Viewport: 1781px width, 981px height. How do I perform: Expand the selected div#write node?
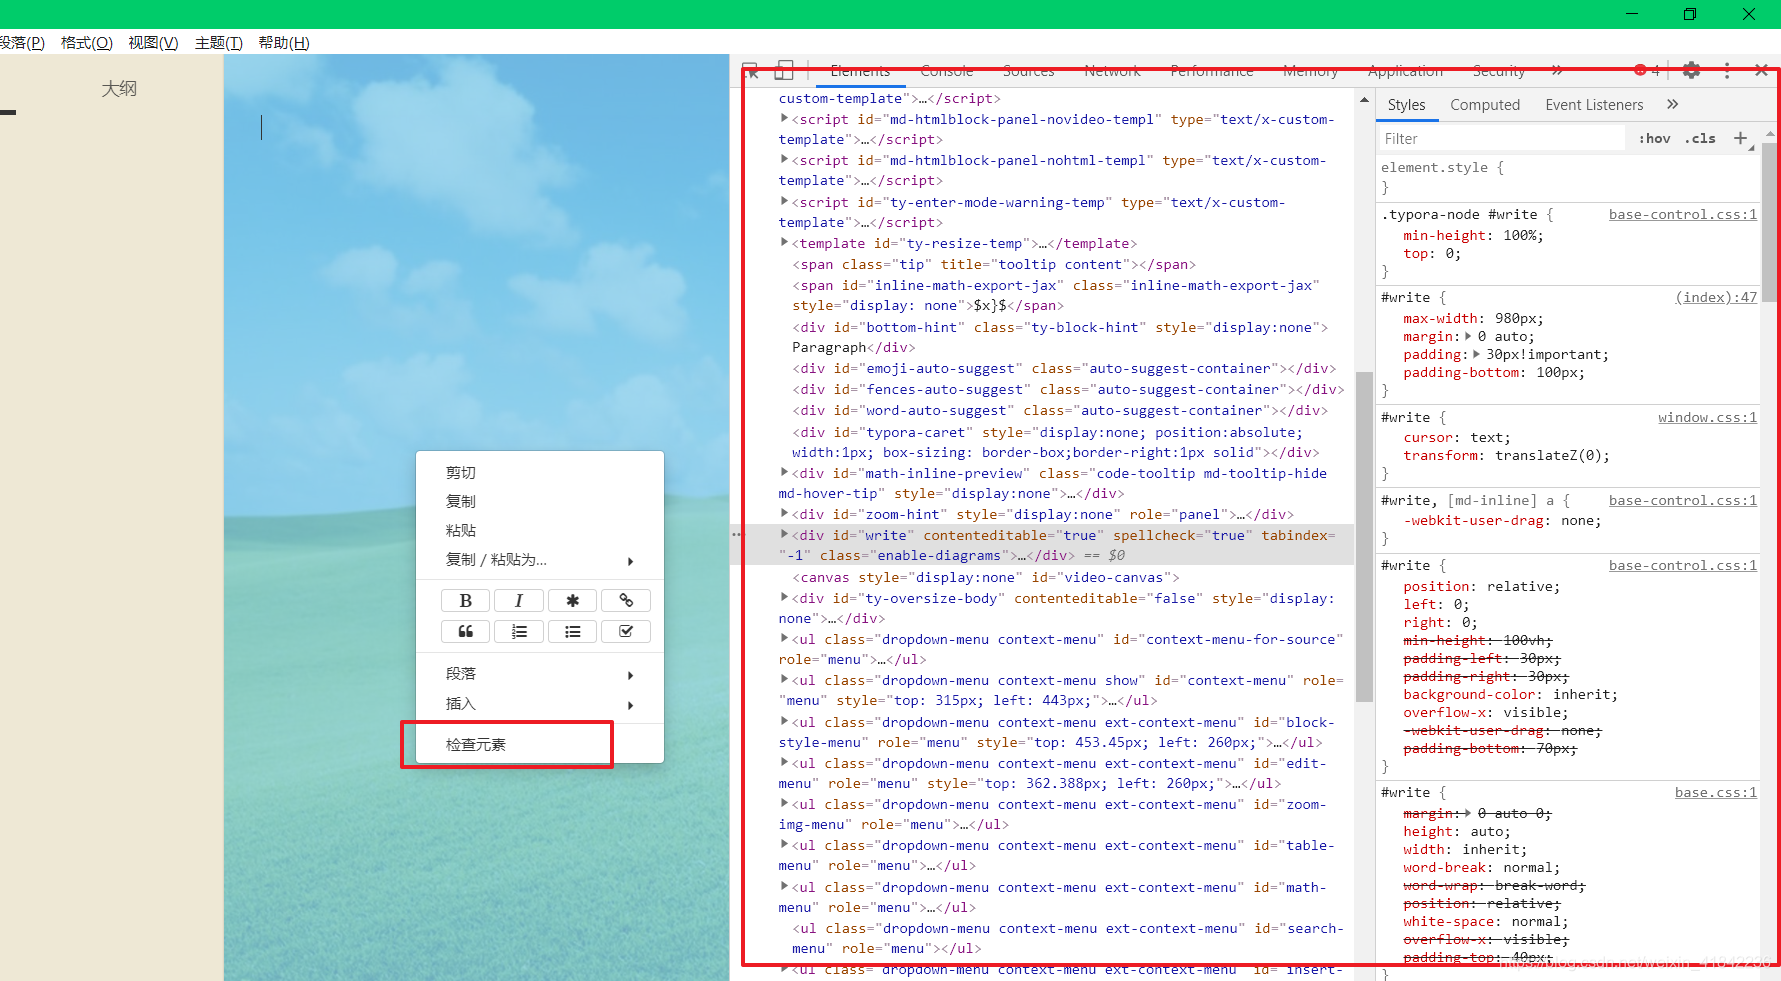coord(784,534)
